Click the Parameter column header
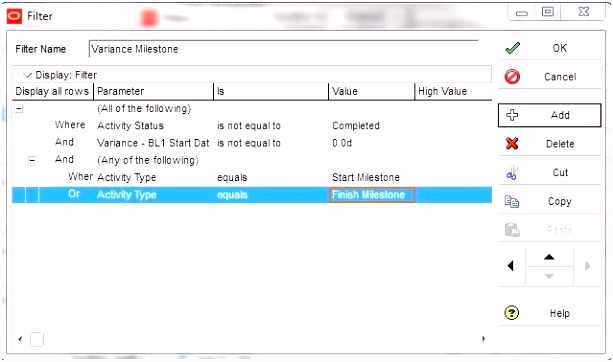 click(x=154, y=91)
